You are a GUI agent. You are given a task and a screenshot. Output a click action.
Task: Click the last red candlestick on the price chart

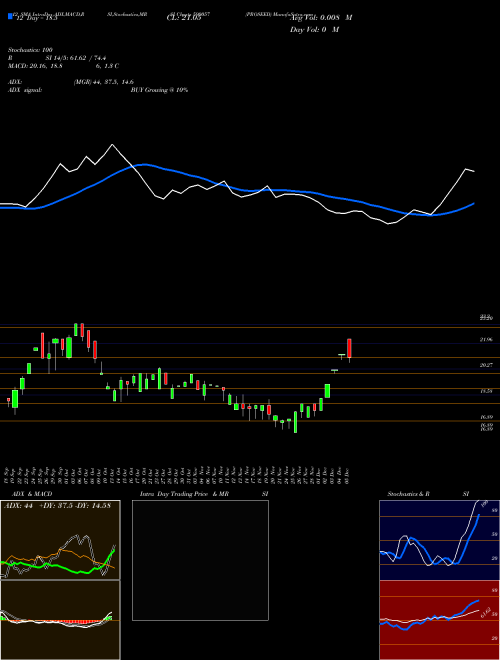[x=349, y=349]
